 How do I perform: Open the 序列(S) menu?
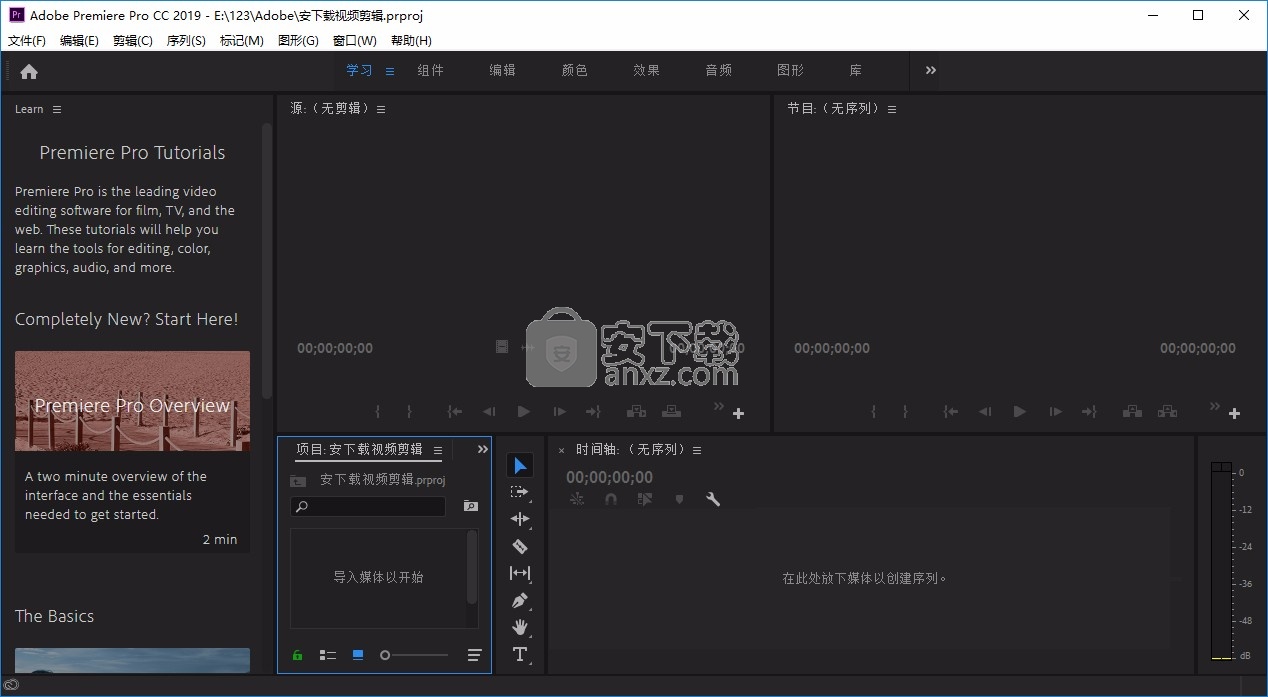[x=186, y=41]
